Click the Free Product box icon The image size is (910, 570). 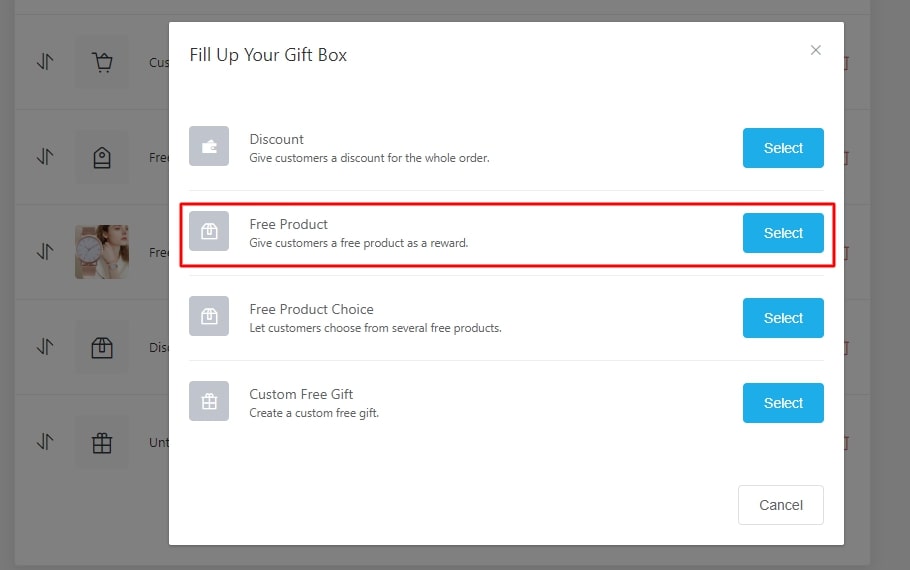coord(209,232)
